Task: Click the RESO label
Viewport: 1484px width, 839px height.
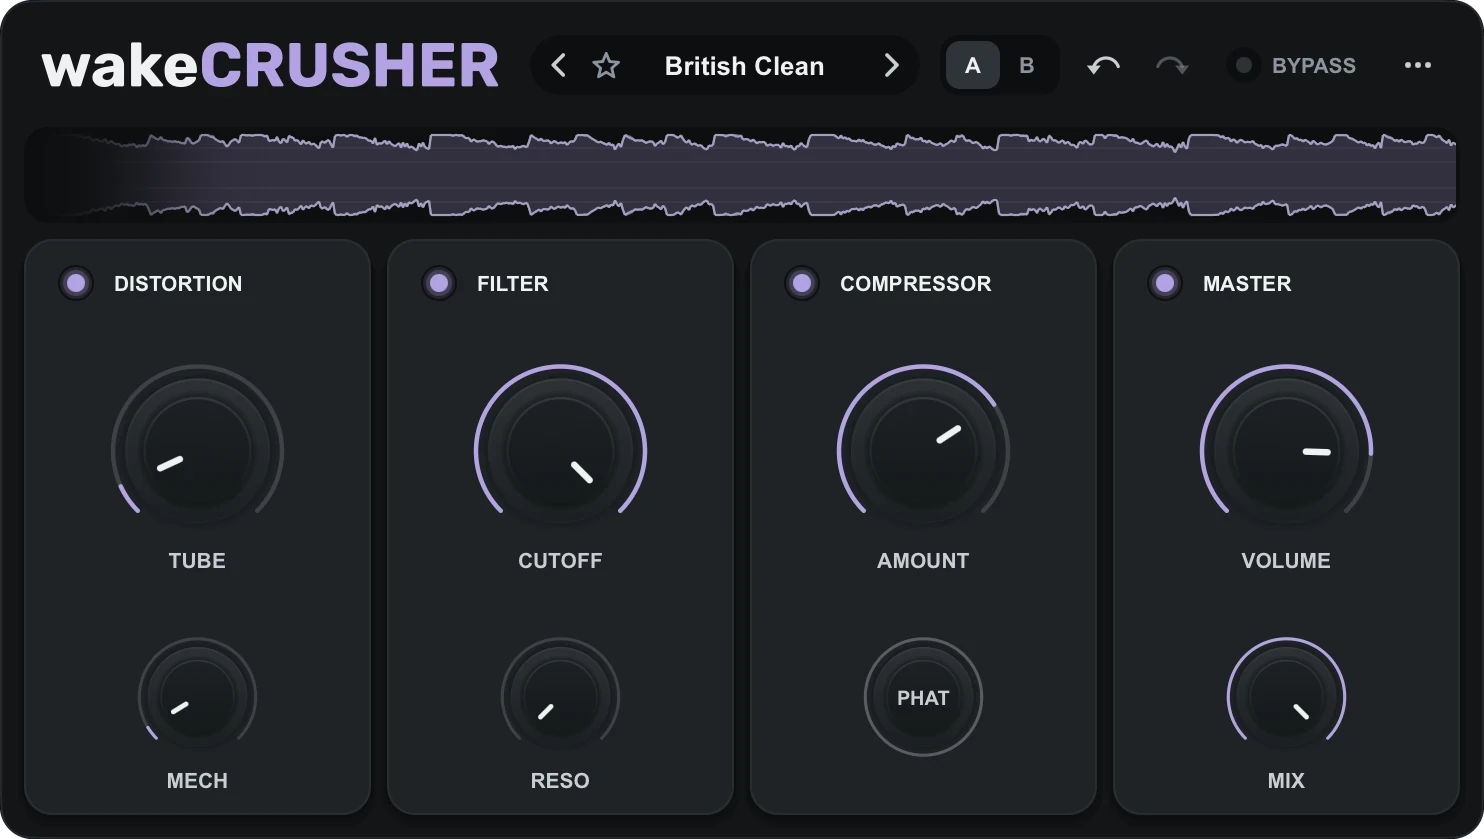Action: (560, 781)
